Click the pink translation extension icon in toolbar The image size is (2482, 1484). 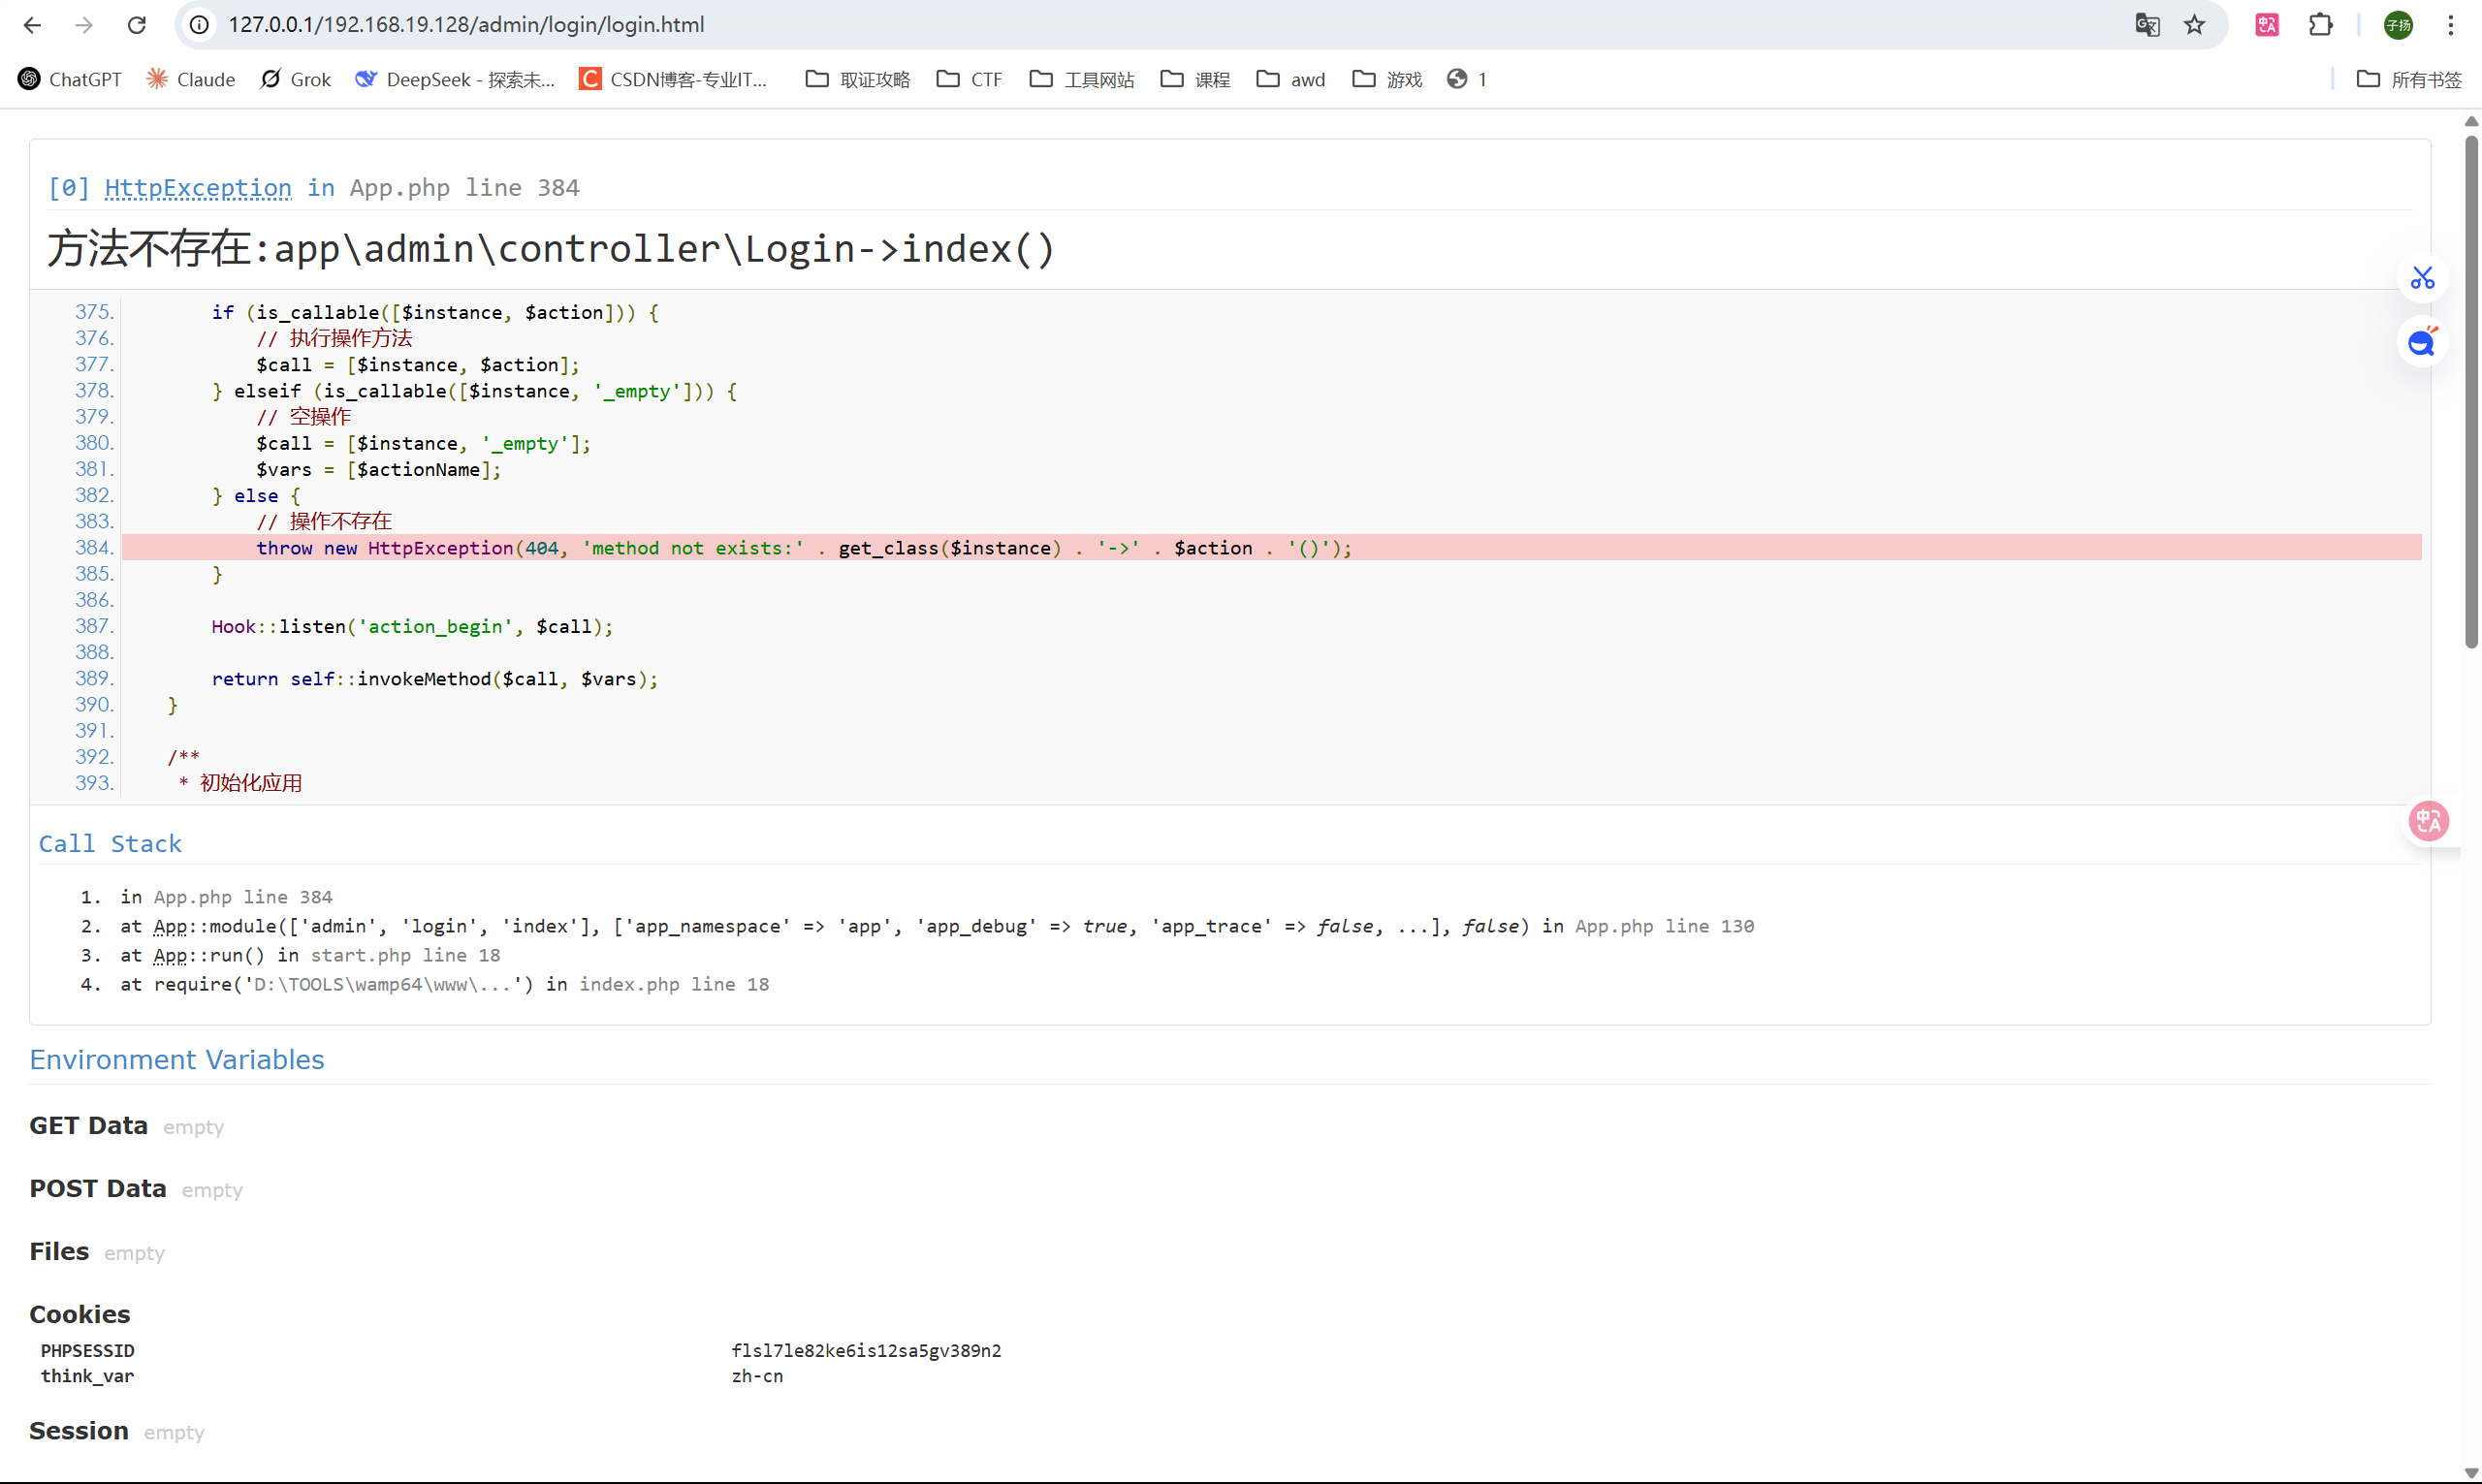(x=2267, y=25)
